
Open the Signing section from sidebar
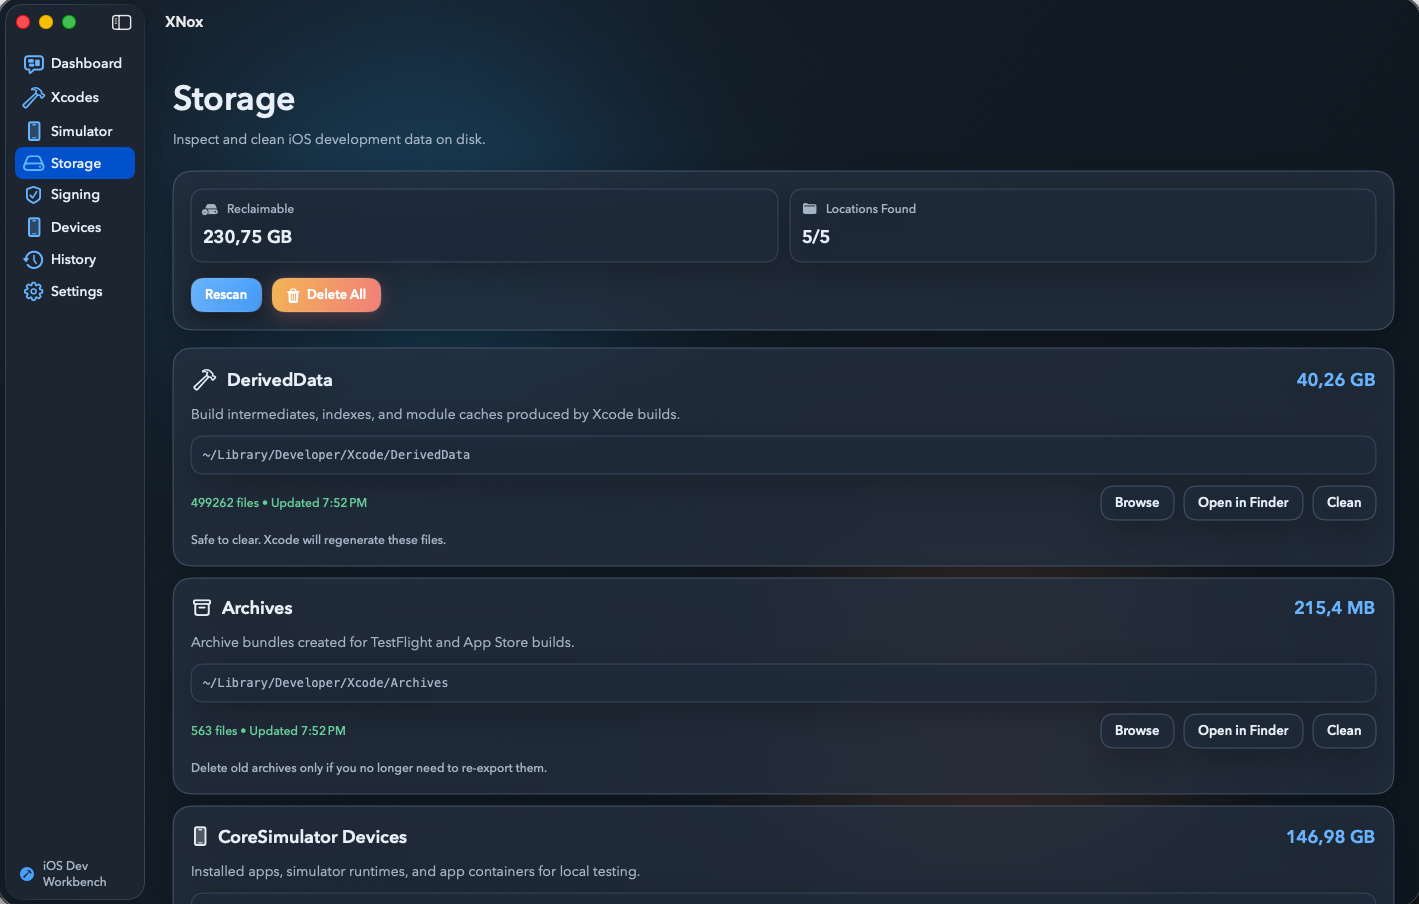(33, 194)
